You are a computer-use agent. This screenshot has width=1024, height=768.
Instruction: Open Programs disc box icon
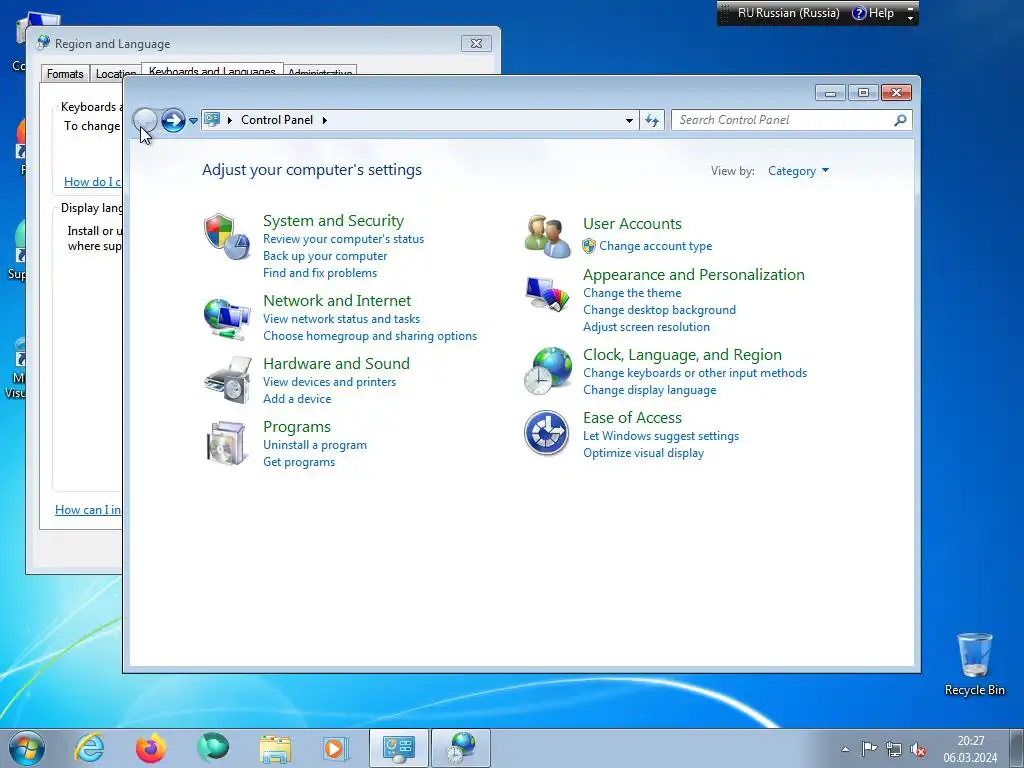pyautogui.click(x=227, y=443)
